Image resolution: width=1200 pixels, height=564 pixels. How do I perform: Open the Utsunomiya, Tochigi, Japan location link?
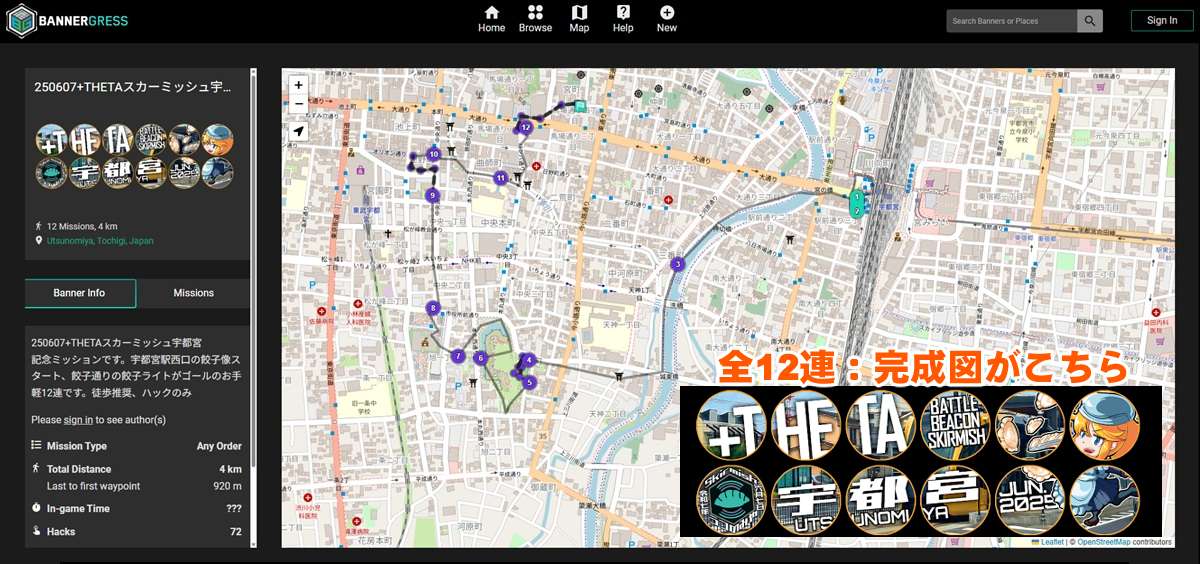click(x=100, y=241)
